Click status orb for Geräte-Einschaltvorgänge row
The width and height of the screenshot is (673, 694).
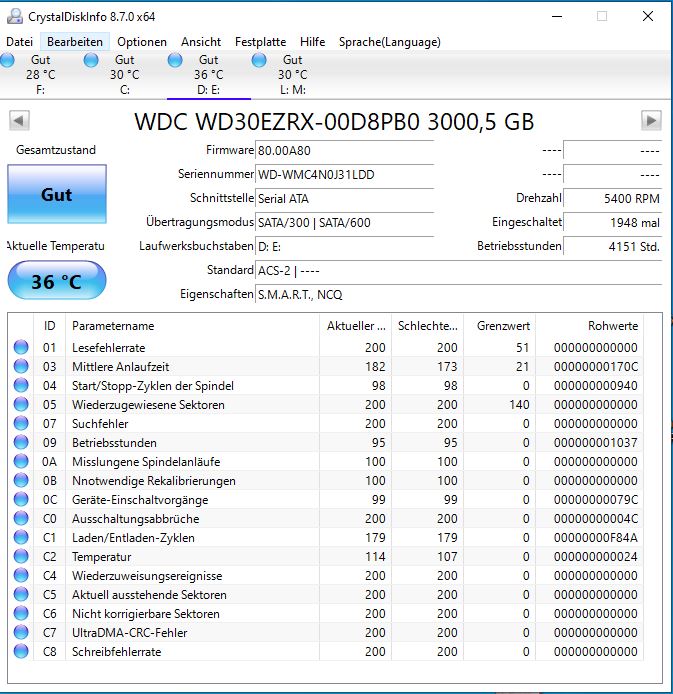tap(21, 499)
